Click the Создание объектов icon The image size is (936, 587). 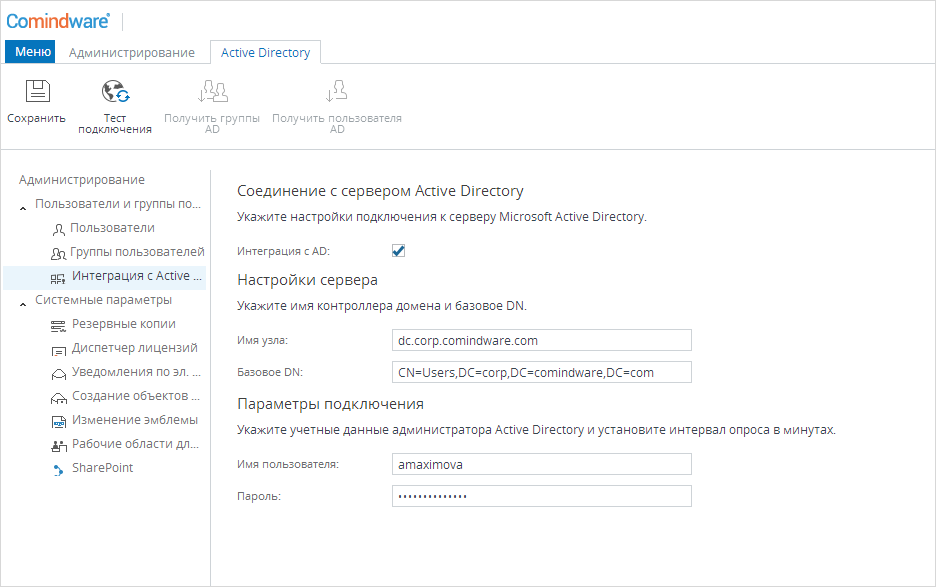coord(58,398)
